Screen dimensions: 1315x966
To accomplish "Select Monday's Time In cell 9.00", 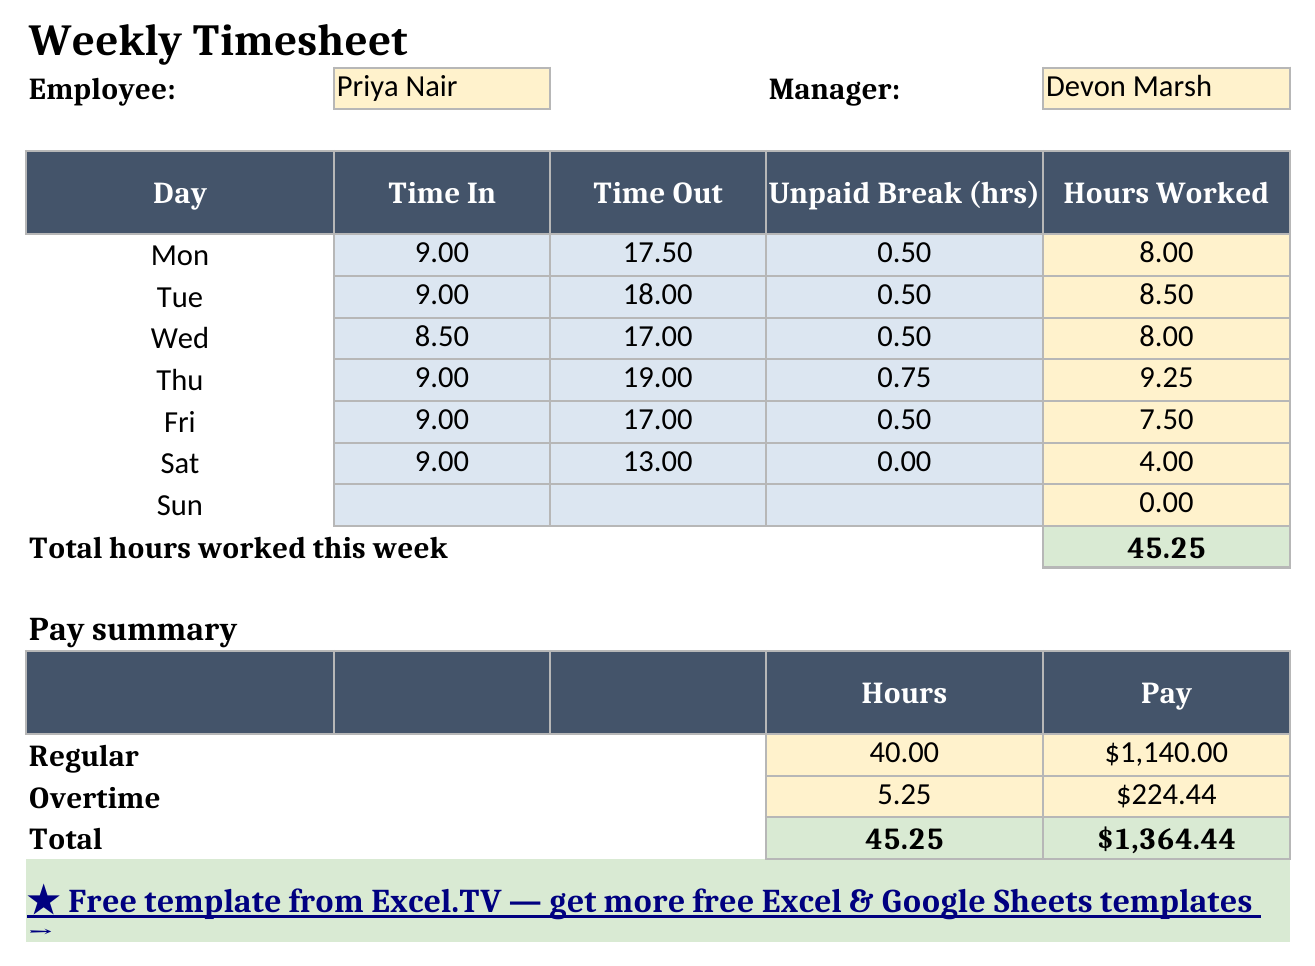I will (442, 254).
